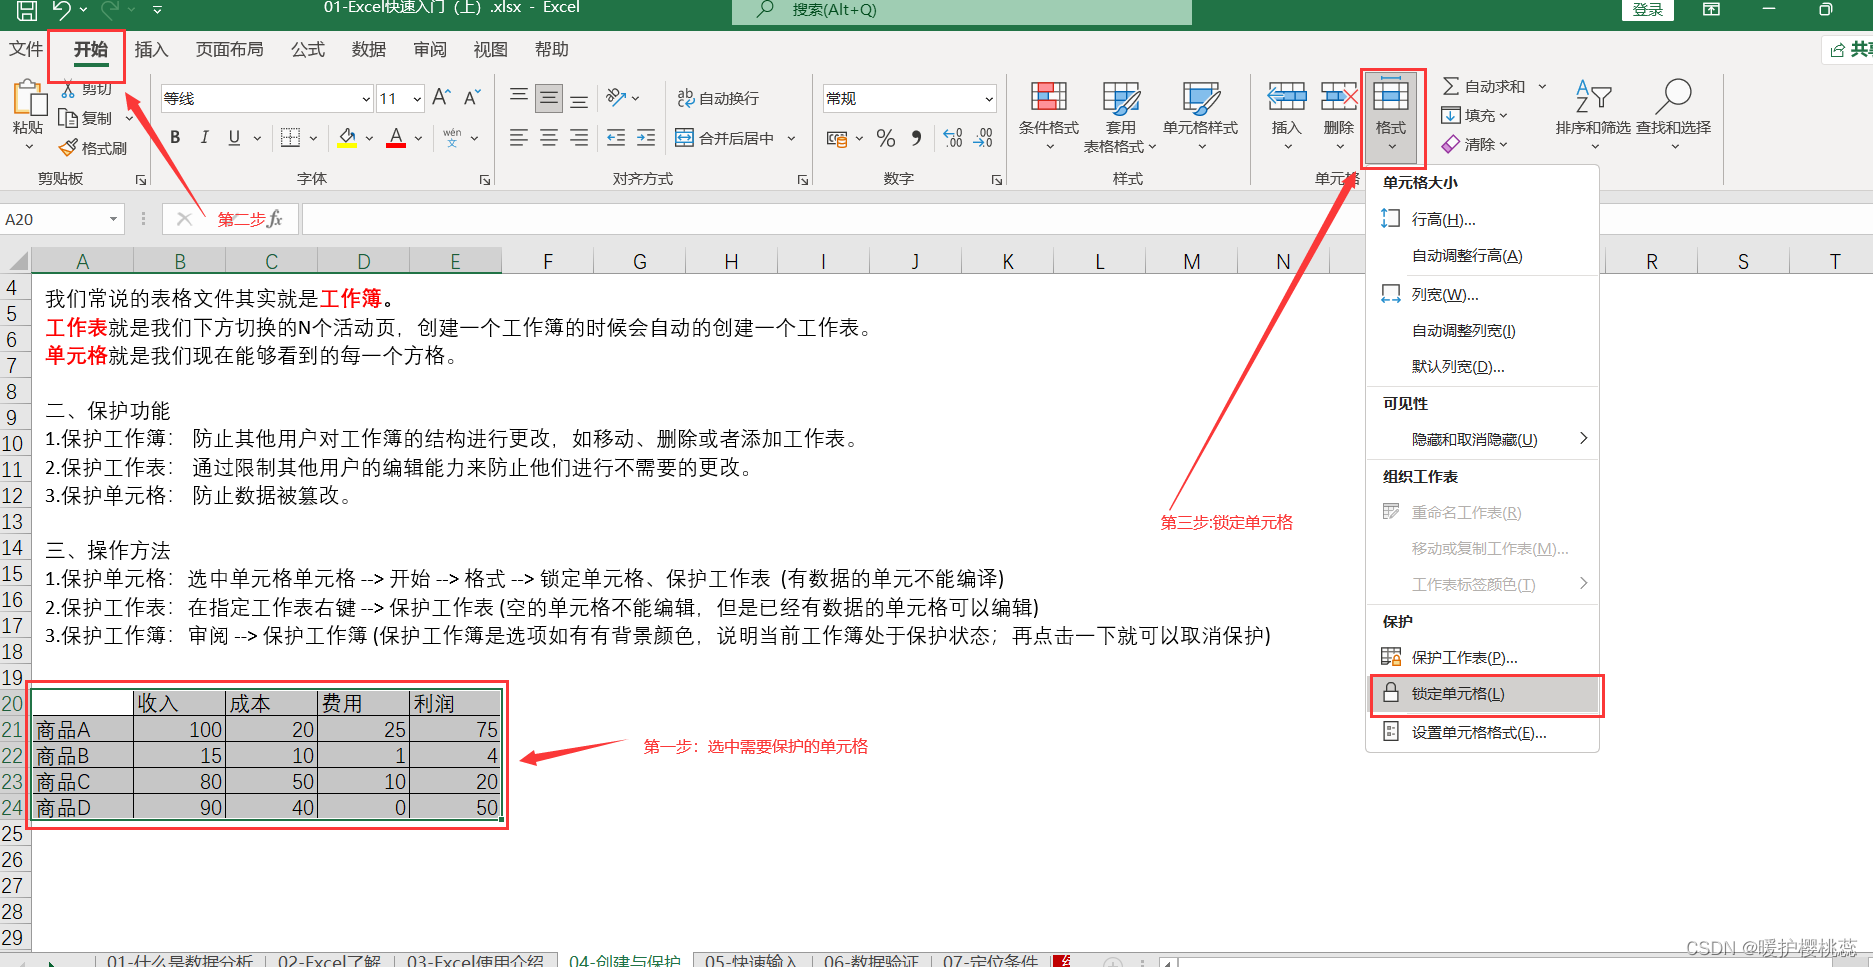Click the increase decimal icon
The image size is (1873, 967).
[953, 138]
